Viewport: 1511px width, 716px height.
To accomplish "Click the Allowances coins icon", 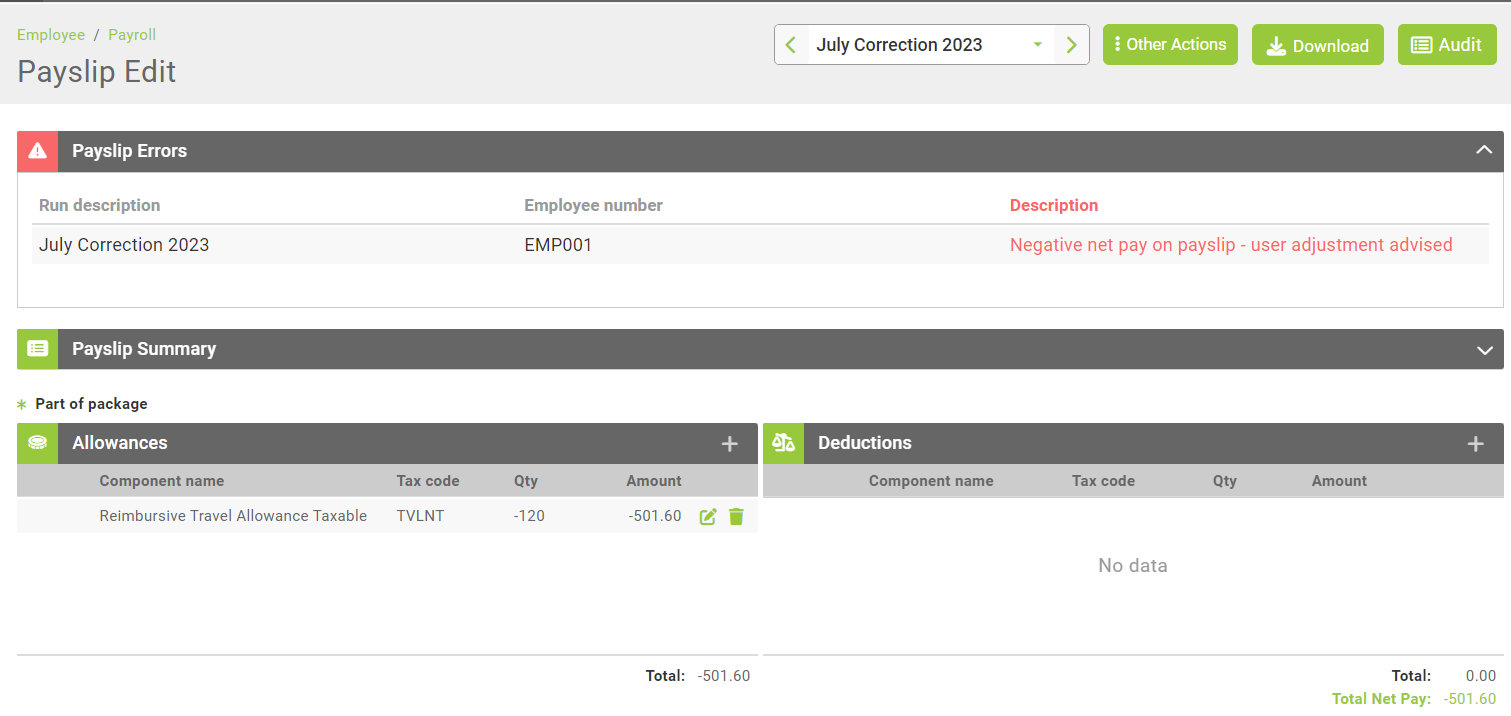I will pos(37,443).
